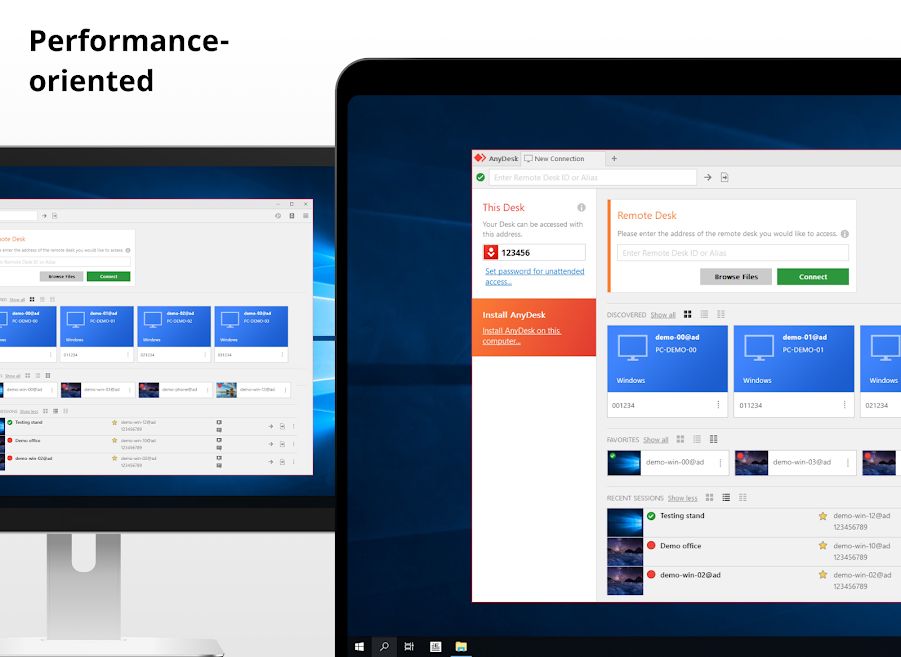Open Windows Start menu on taskbar
The image size is (901, 657).
point(359,647)
